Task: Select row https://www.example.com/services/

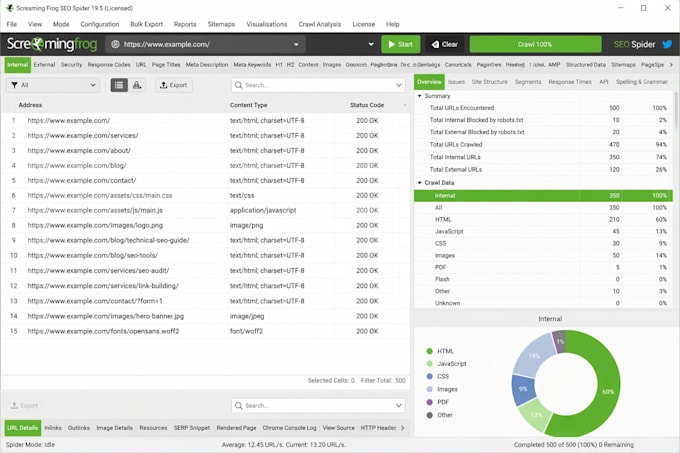Action: click(205, 136)
